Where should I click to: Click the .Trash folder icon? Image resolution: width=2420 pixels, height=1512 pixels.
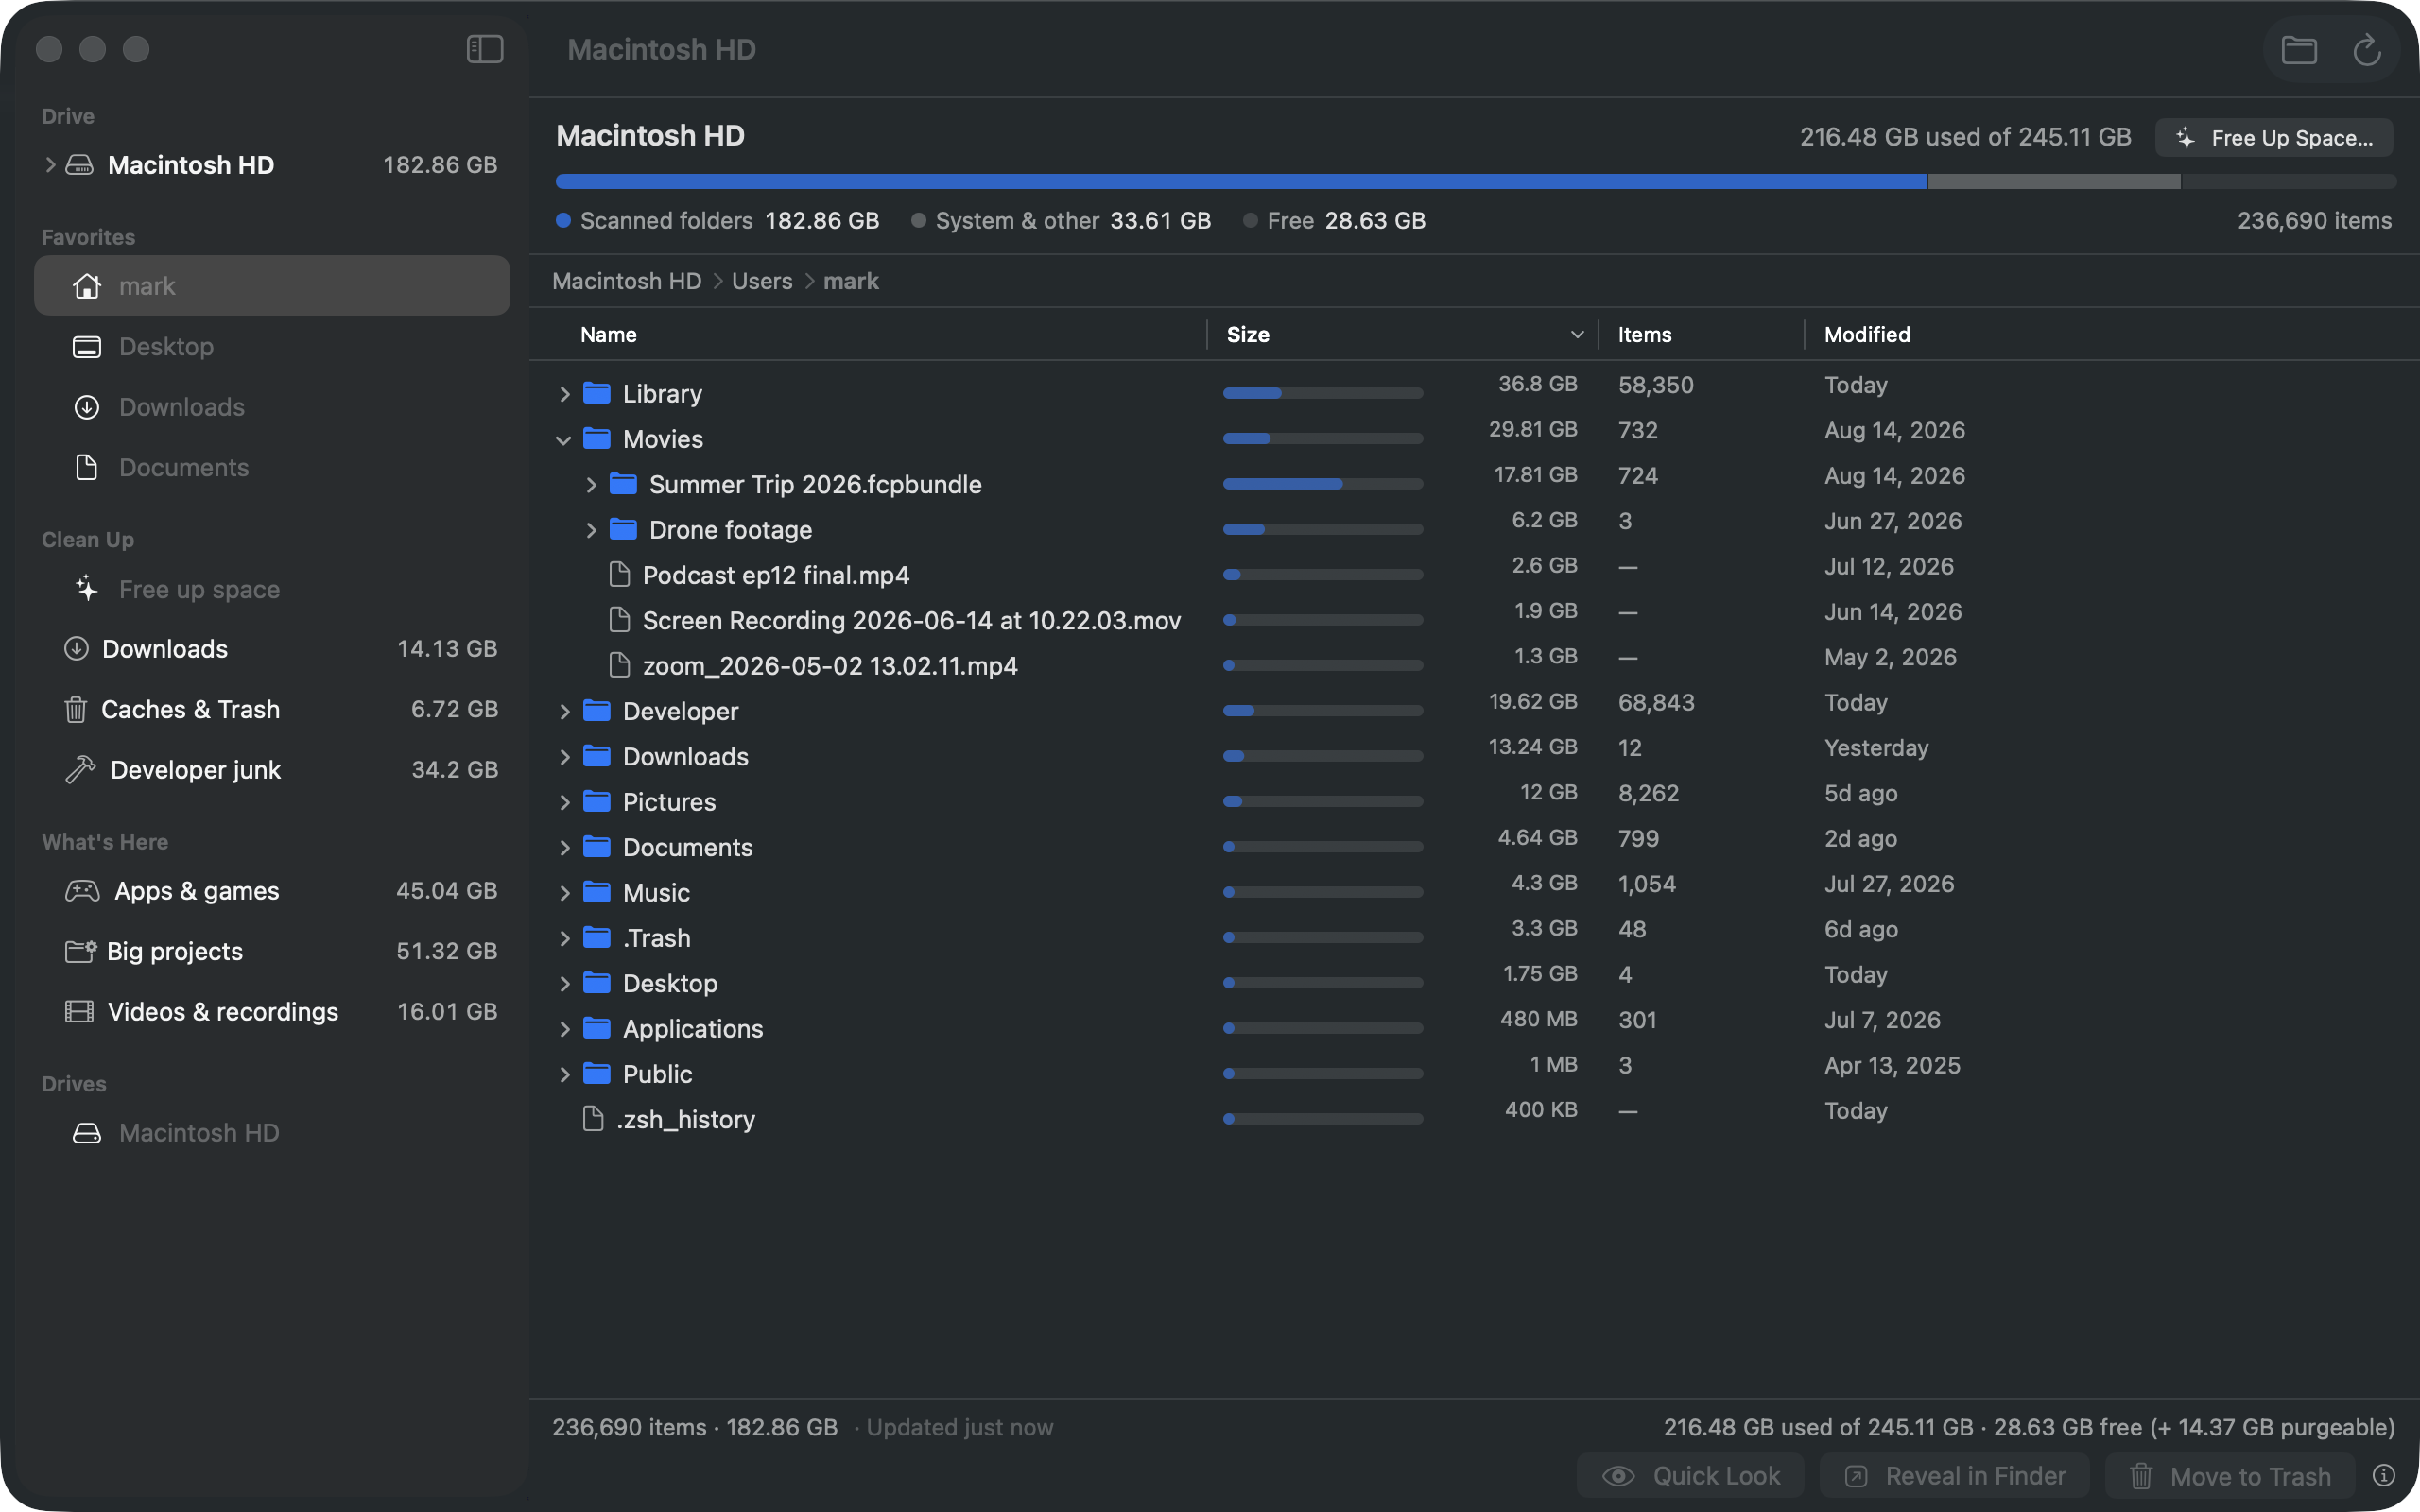click(x=597, y=937)
